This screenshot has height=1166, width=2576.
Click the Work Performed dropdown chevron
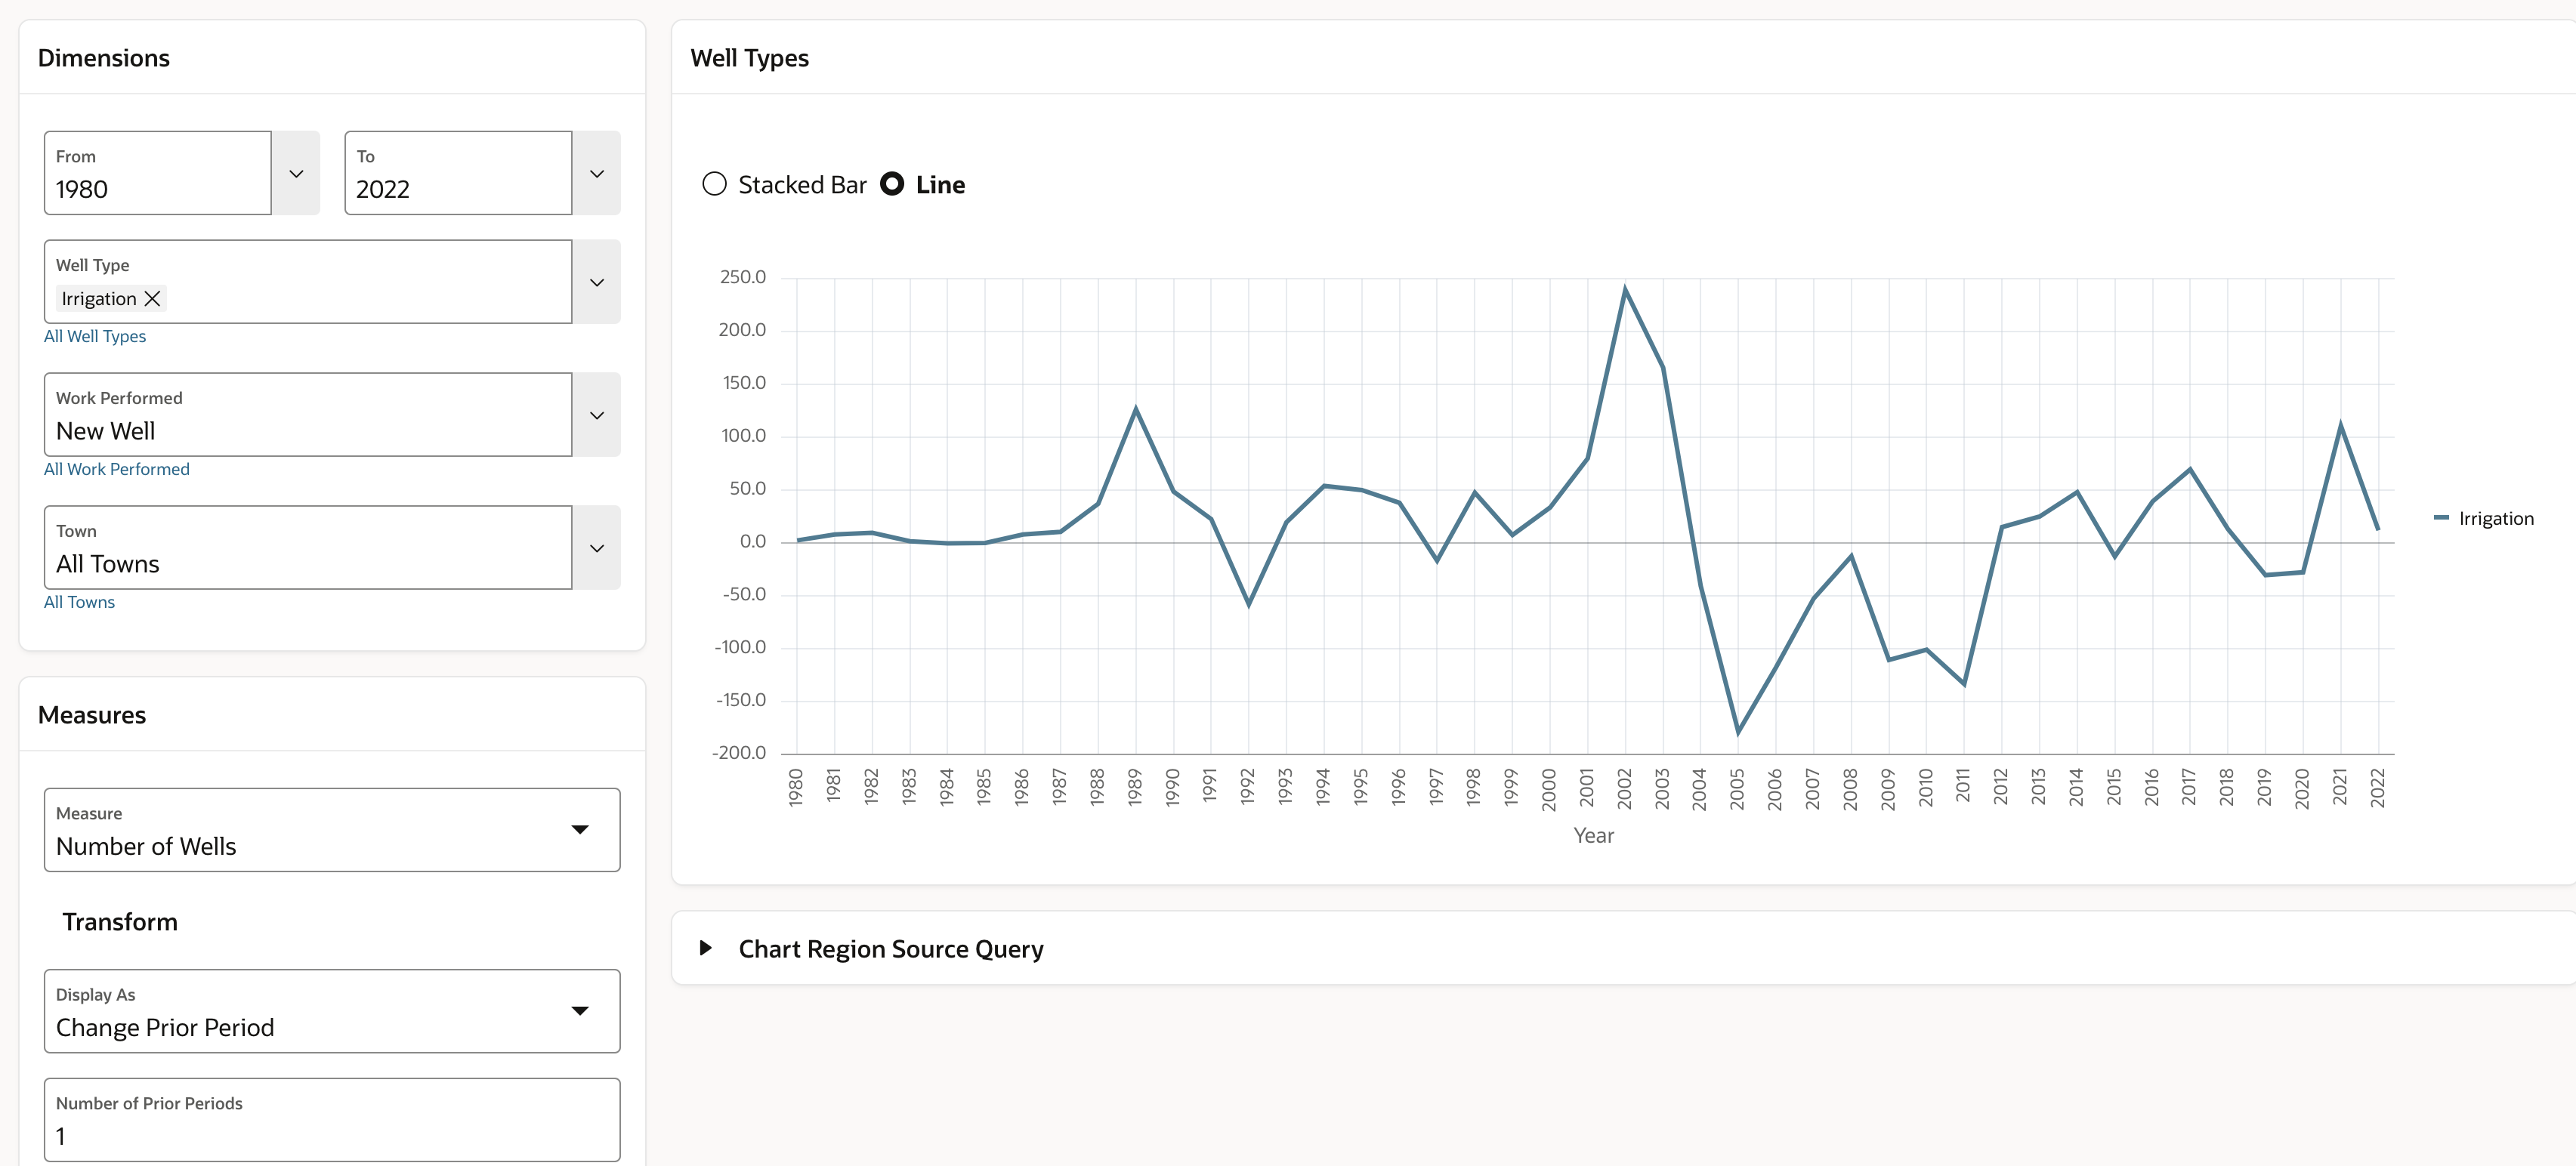[x=596, y=415]
